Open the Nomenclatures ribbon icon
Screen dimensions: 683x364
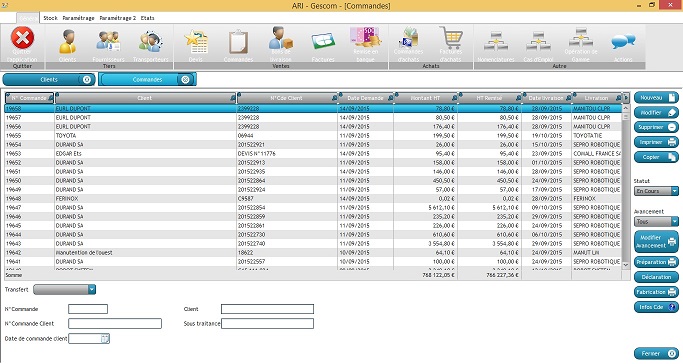tap(496, 42)
